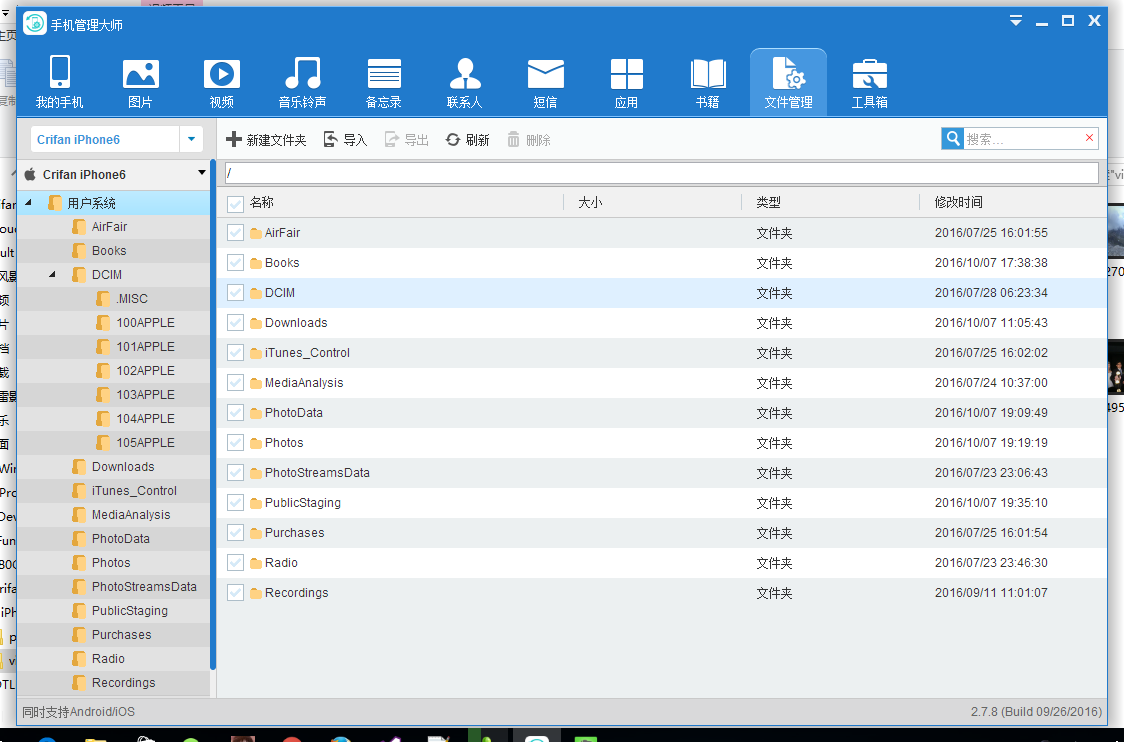The width and height of the screenshot is (1124, 742).
Task: Click Photos folder icon in file list
Action: pyautogui.click(x=256, y=443)
